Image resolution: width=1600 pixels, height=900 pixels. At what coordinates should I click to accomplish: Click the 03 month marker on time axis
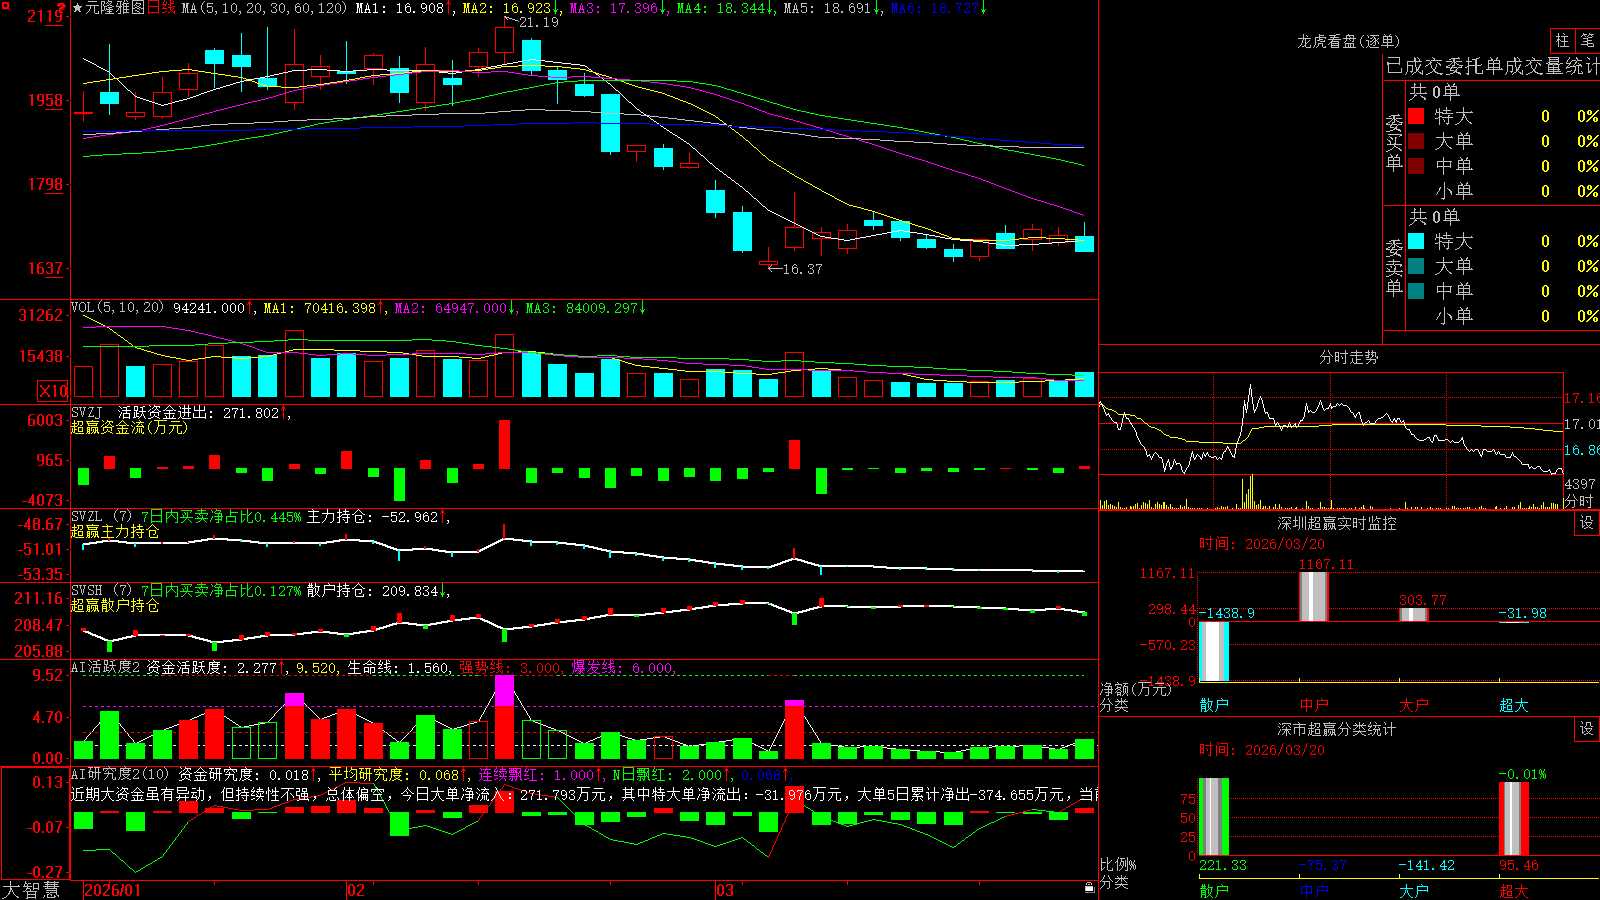click(x=725, y=890)
